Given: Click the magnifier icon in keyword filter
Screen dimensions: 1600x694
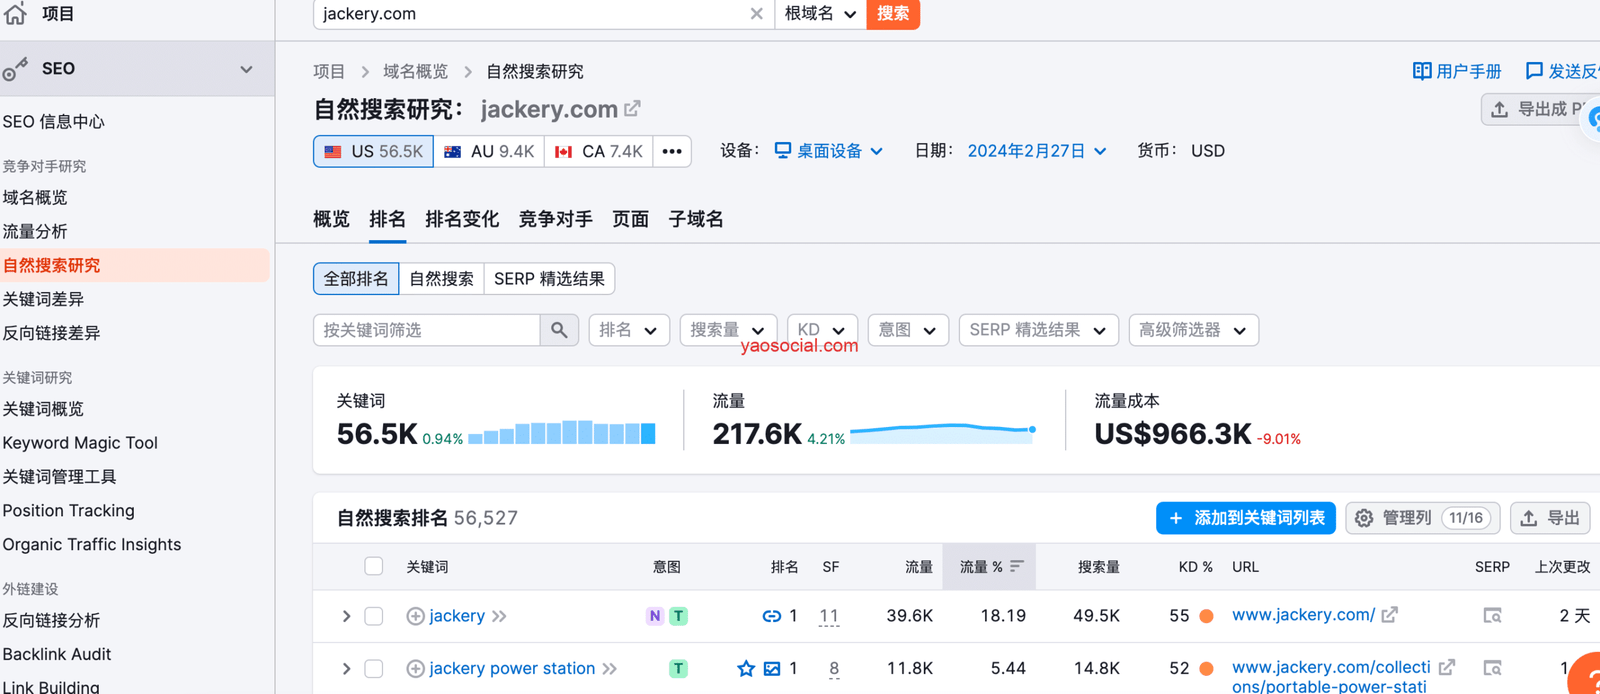Looking at the screenshot, I should click(x=559, y=330).
